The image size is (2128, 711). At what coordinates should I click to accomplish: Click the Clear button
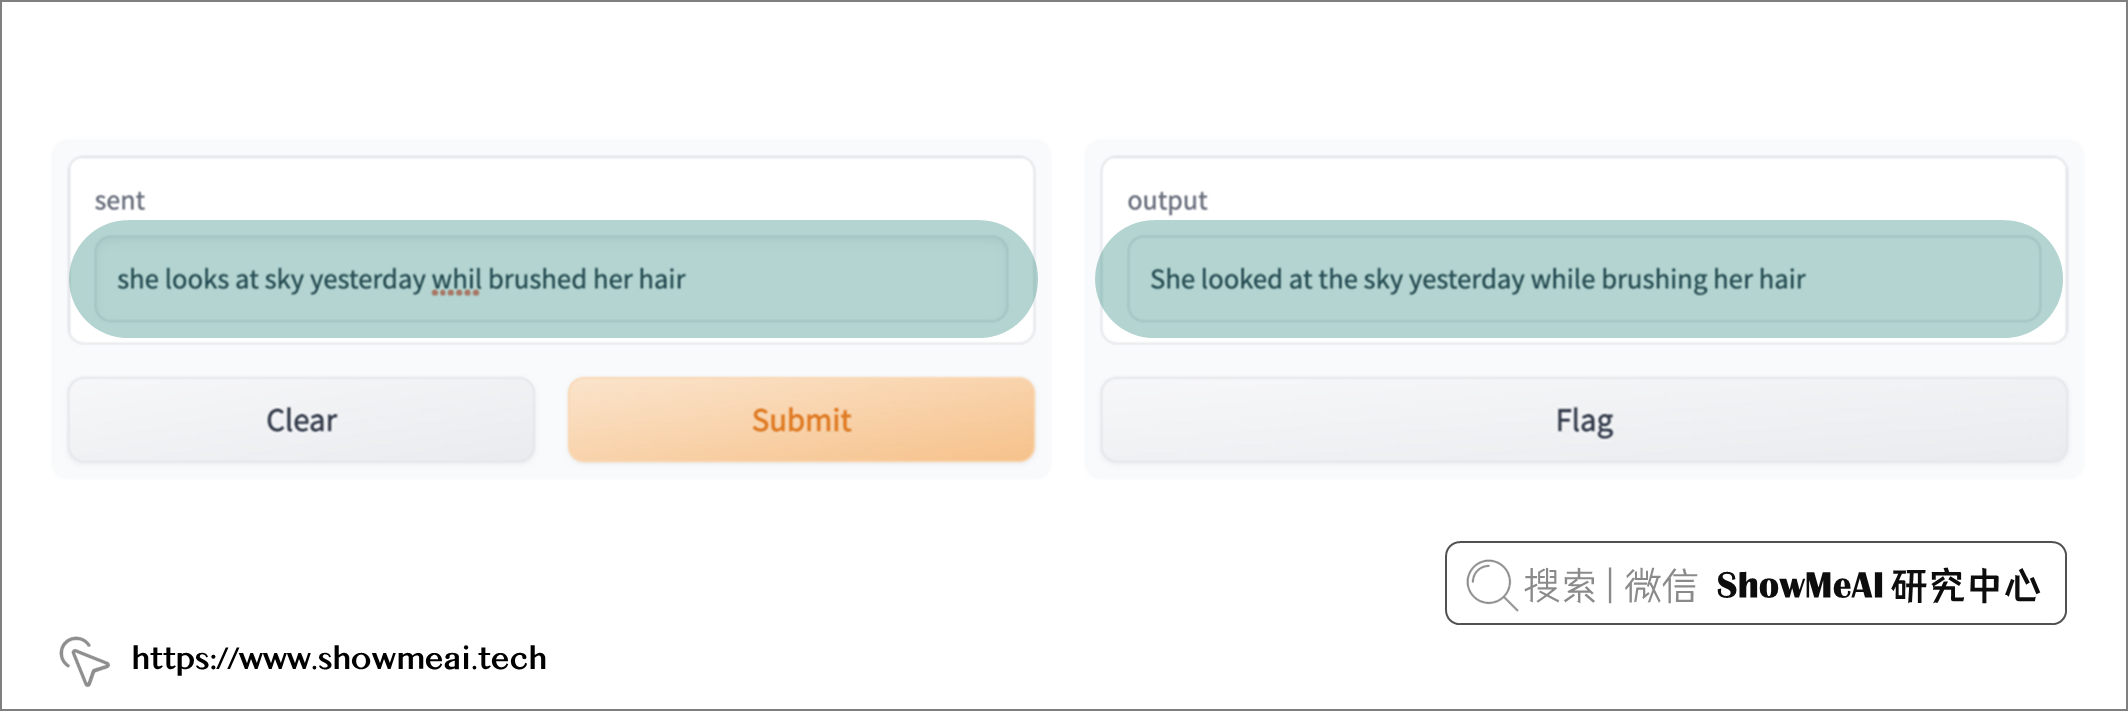(x=301, y=420)
